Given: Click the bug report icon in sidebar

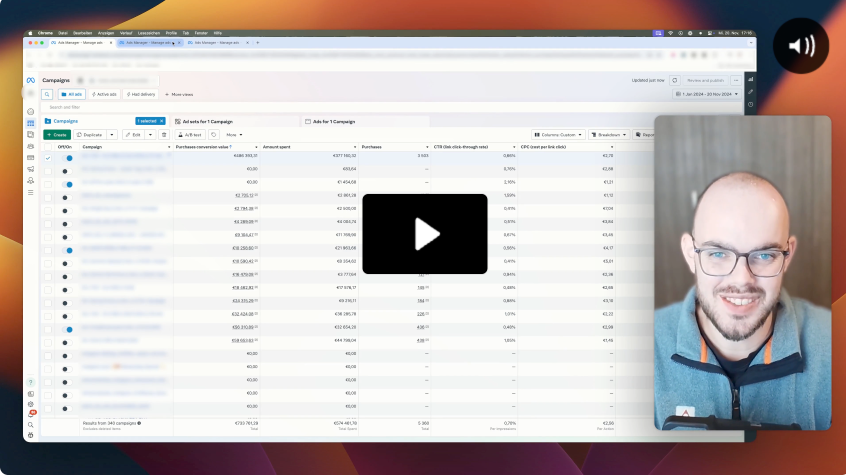Looking at the screenshot, I should (x=31, y=435).
